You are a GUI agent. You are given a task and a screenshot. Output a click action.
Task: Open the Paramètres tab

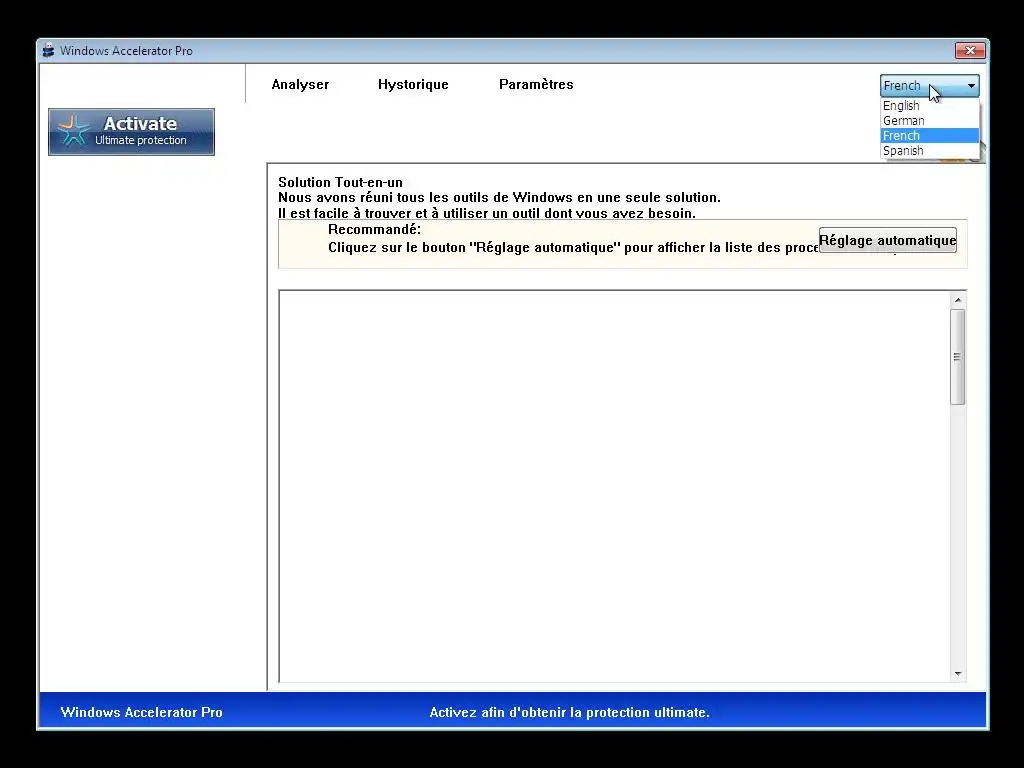536,84
